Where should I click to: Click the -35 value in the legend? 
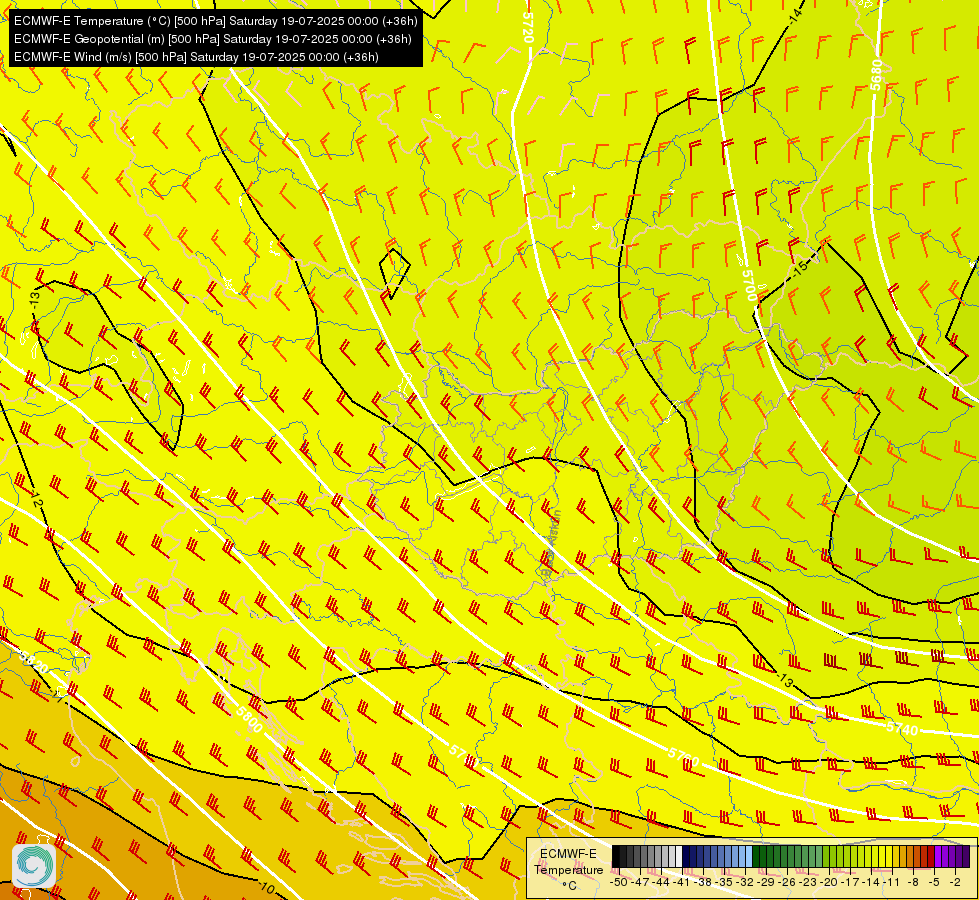click(x=724, y=882)
